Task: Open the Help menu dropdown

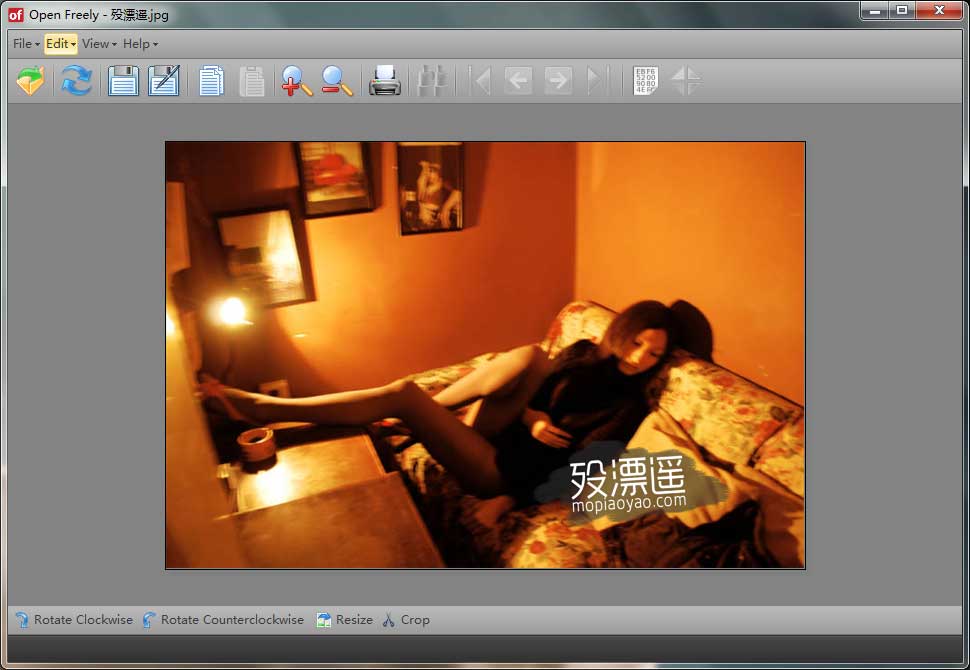Action: coord(140,44)
